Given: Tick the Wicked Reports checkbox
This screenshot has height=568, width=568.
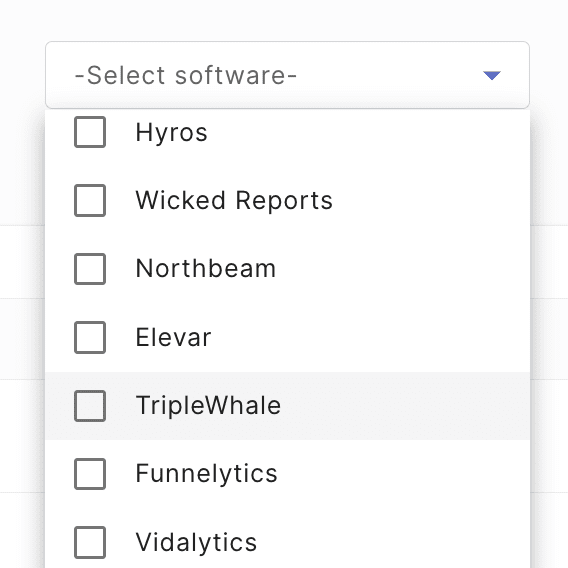Looking at the screenshot, I should (x=90, y=200).
